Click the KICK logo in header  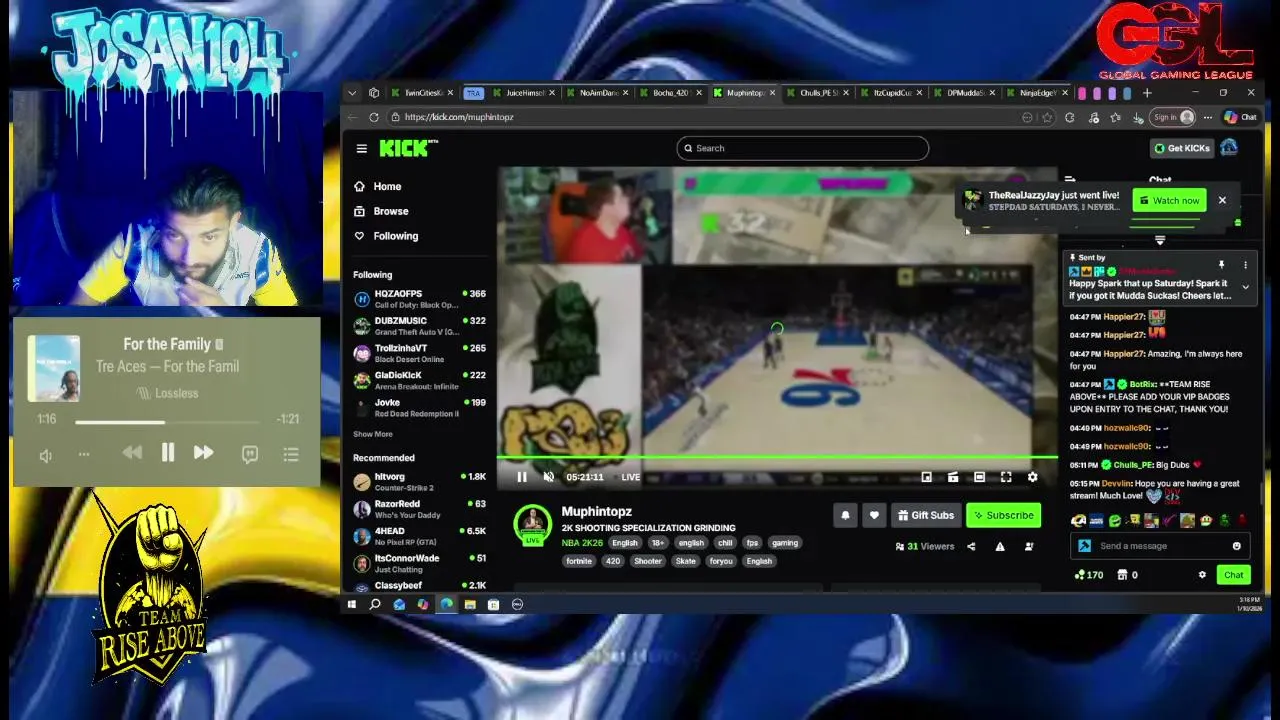(x=408, y=148)
